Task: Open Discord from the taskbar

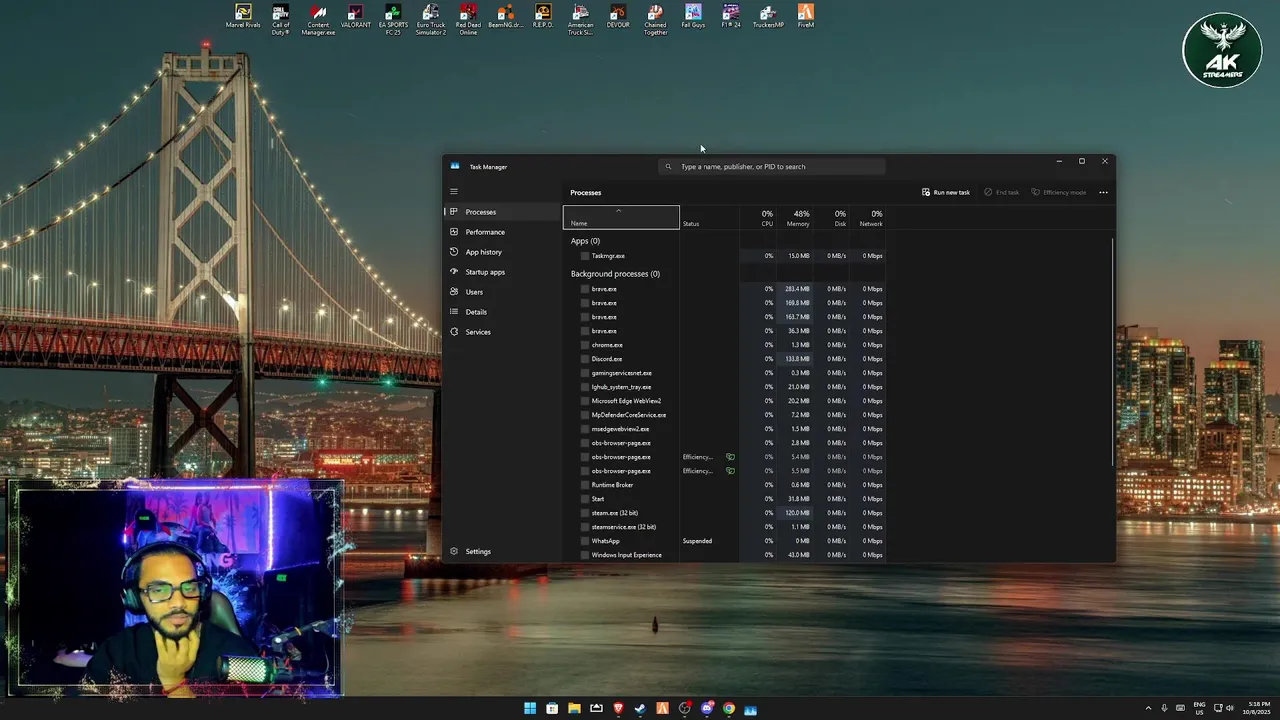Action: pyautogui.click(x=707, y=709)
